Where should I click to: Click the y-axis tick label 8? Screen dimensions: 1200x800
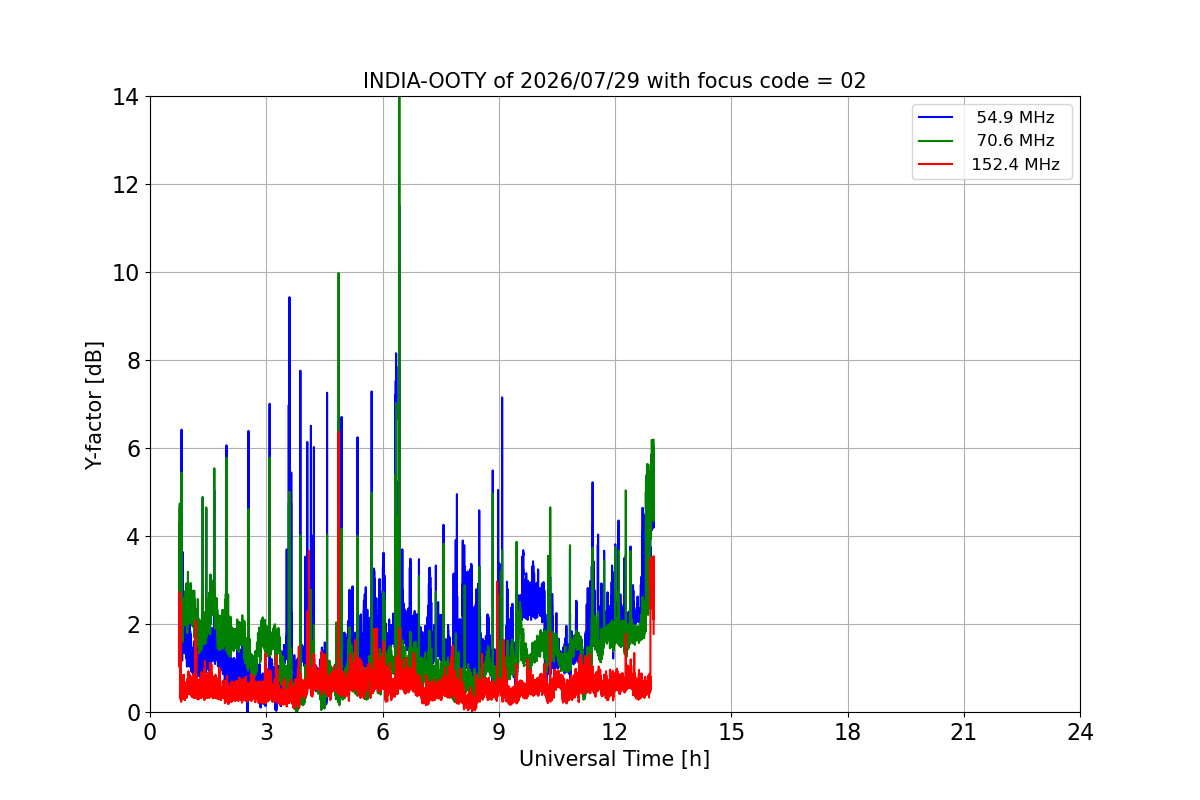(x=132, y=361)
